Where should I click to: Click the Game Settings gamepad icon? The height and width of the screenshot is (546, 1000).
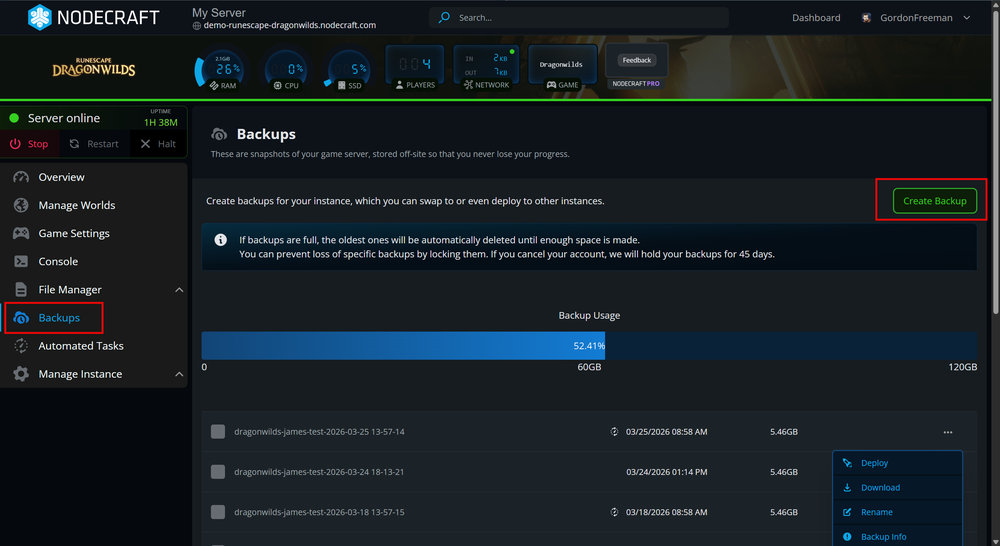click(x=21, y=233)
